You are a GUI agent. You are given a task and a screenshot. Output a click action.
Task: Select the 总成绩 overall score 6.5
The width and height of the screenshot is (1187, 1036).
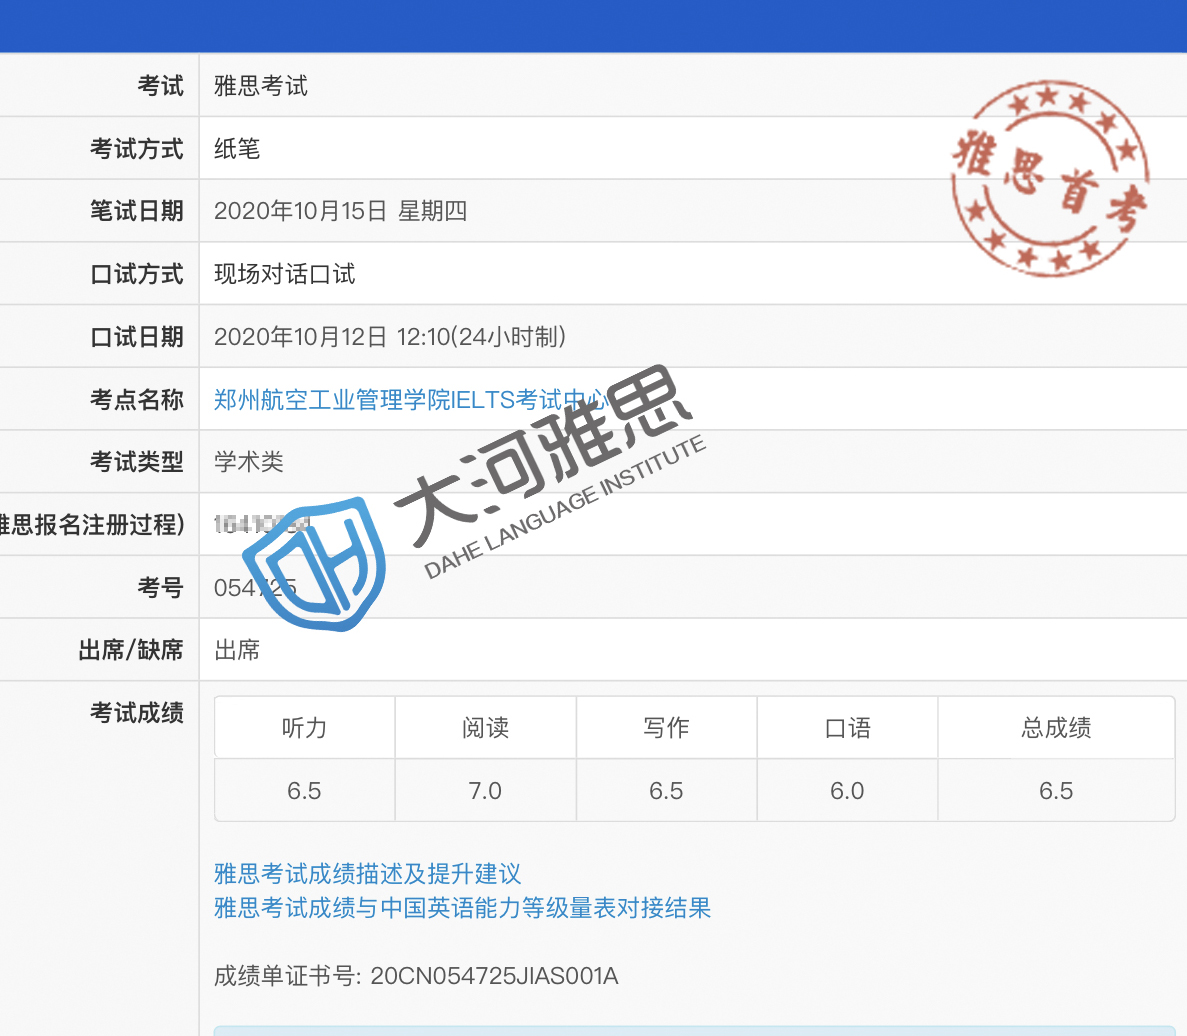1056,790
